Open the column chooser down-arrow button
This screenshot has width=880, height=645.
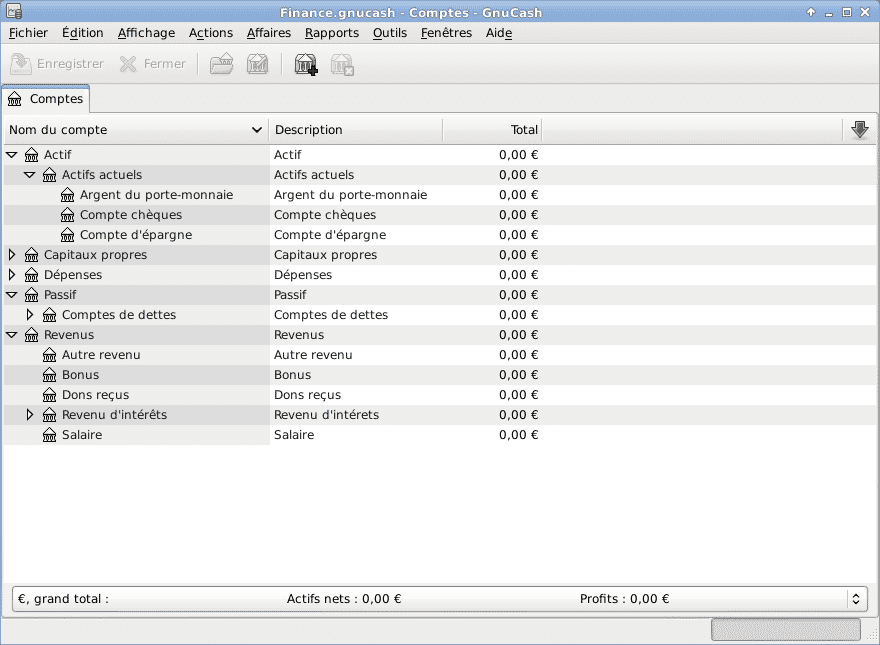(x=859, y=130)
